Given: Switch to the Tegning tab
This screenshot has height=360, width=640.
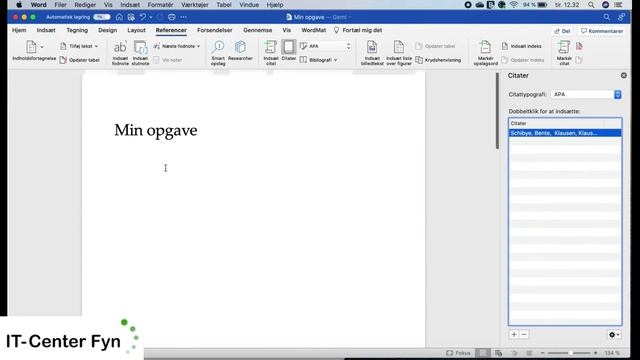Looking at the screenshot, I should click(77, 30).
